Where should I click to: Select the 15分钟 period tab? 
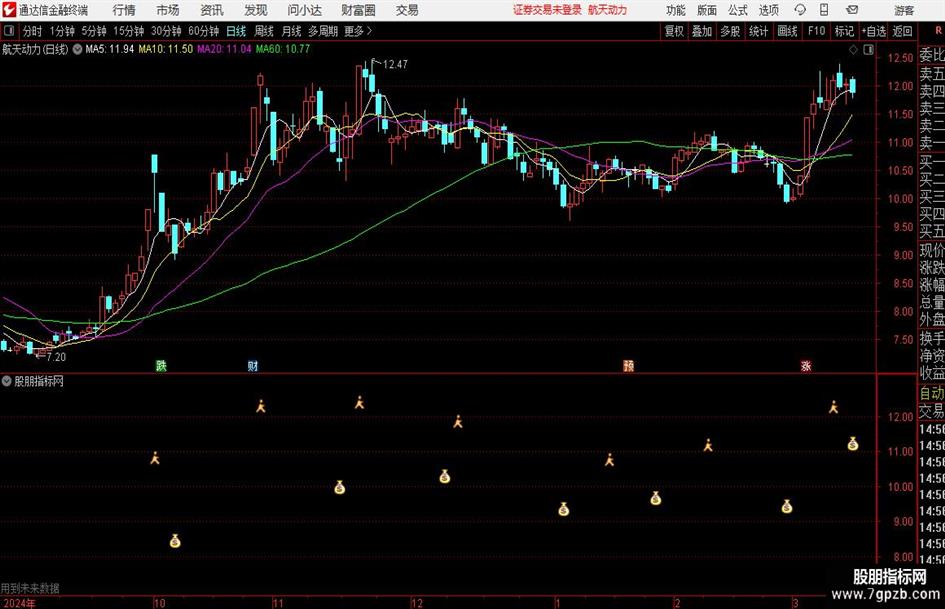pos(128,31)
